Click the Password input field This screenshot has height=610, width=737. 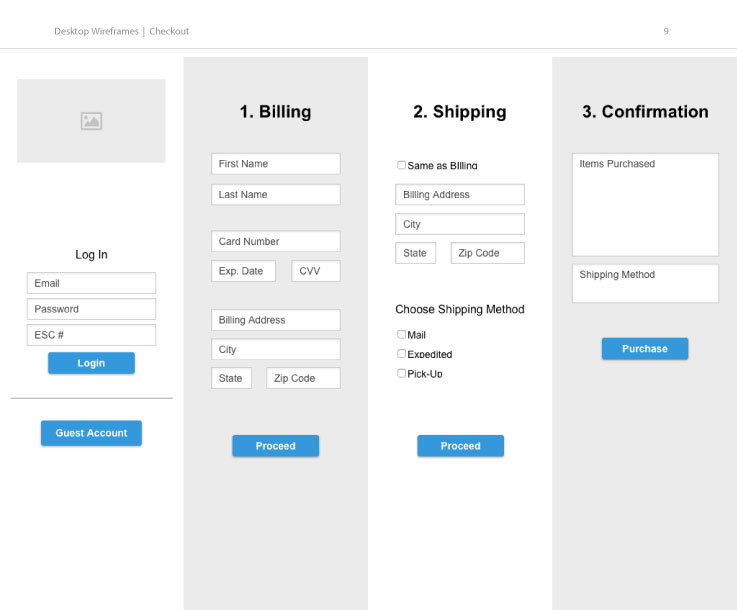click(x=91, y=309)
